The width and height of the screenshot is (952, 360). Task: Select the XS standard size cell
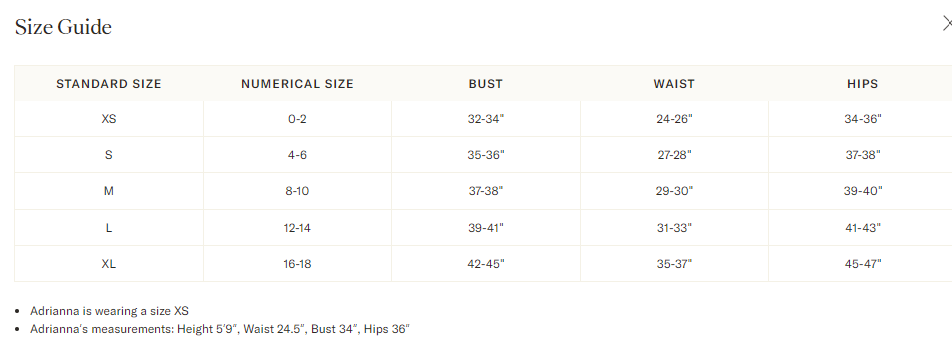click(109, 119)
